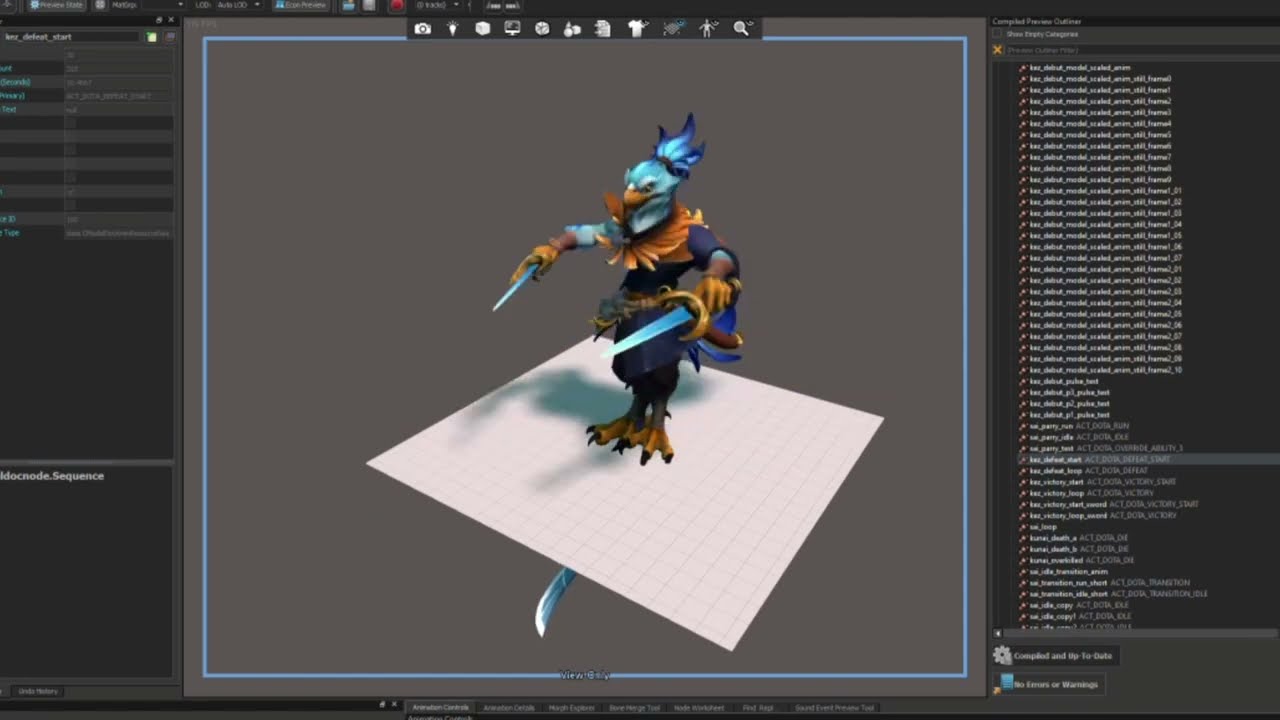This screenshot has height=720, width=1280.
Task: Open the Auto LOD dropdown
Action: pos(237,5)
